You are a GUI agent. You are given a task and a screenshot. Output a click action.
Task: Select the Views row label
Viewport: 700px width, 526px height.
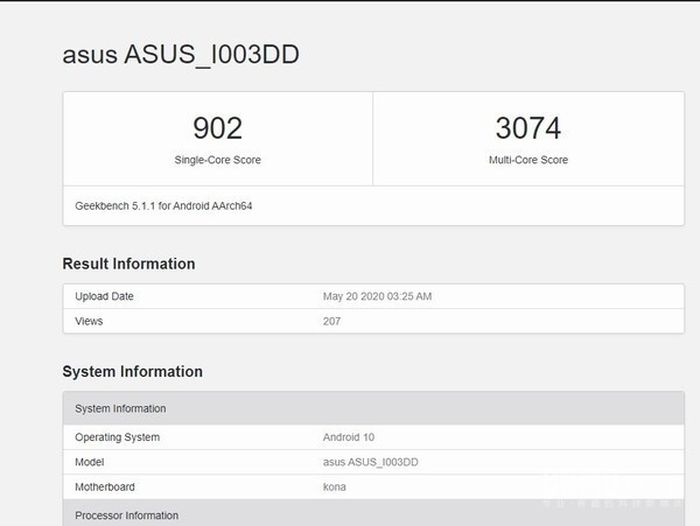(89, 321)
